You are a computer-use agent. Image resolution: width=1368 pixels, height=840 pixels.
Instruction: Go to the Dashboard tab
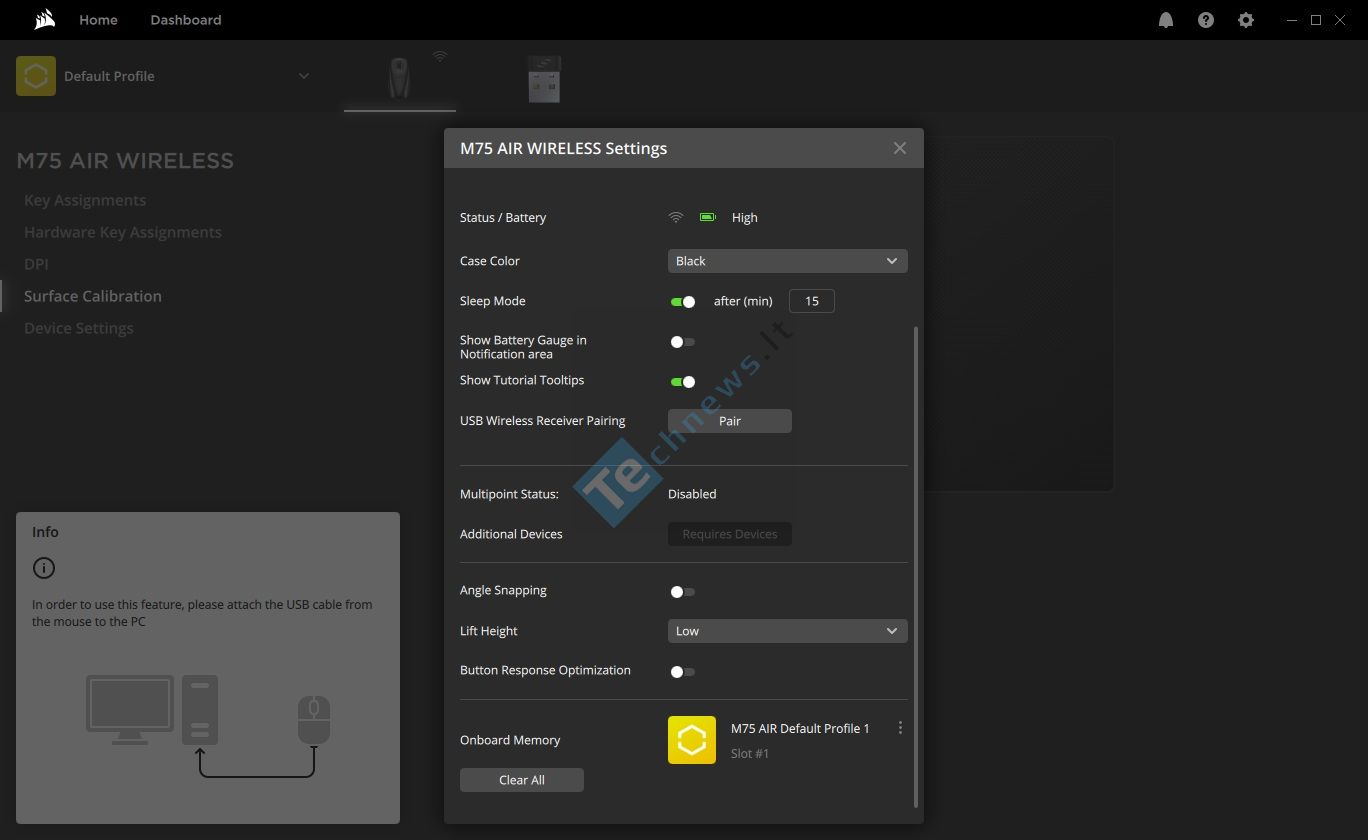[186, 20]
